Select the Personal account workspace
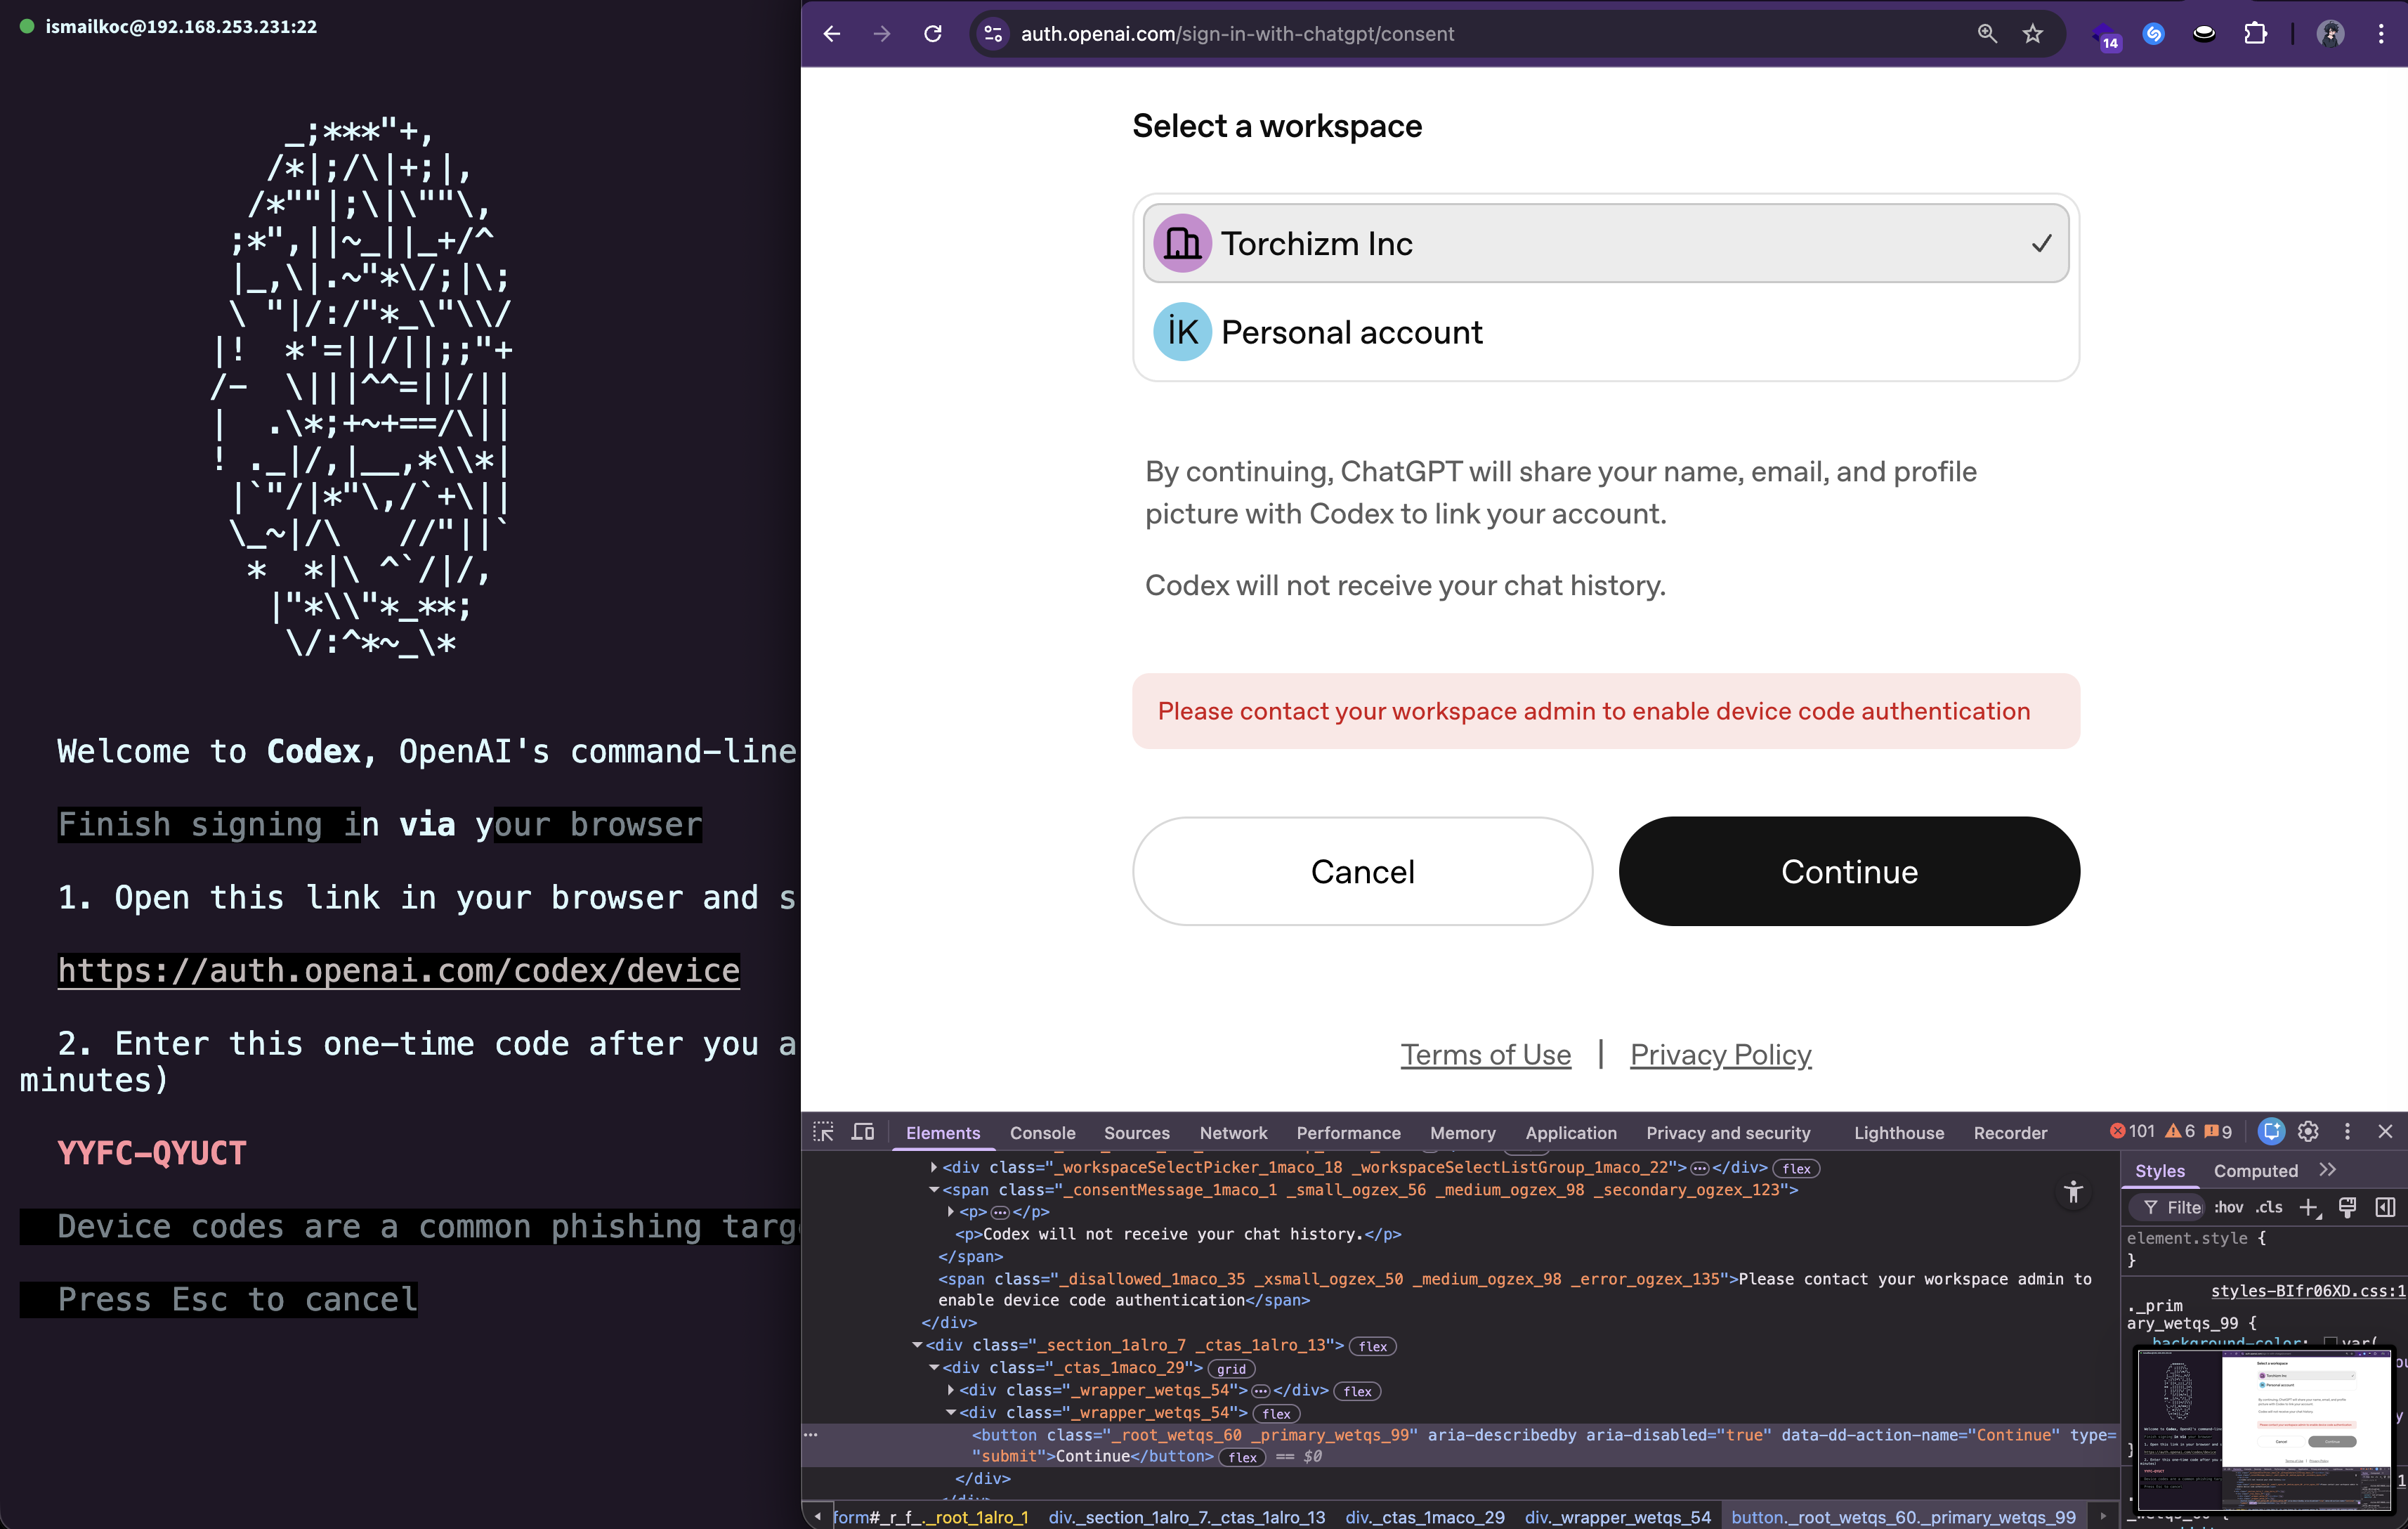The width and height of the screenshot is (2408, 1529). coord(1606,332)
